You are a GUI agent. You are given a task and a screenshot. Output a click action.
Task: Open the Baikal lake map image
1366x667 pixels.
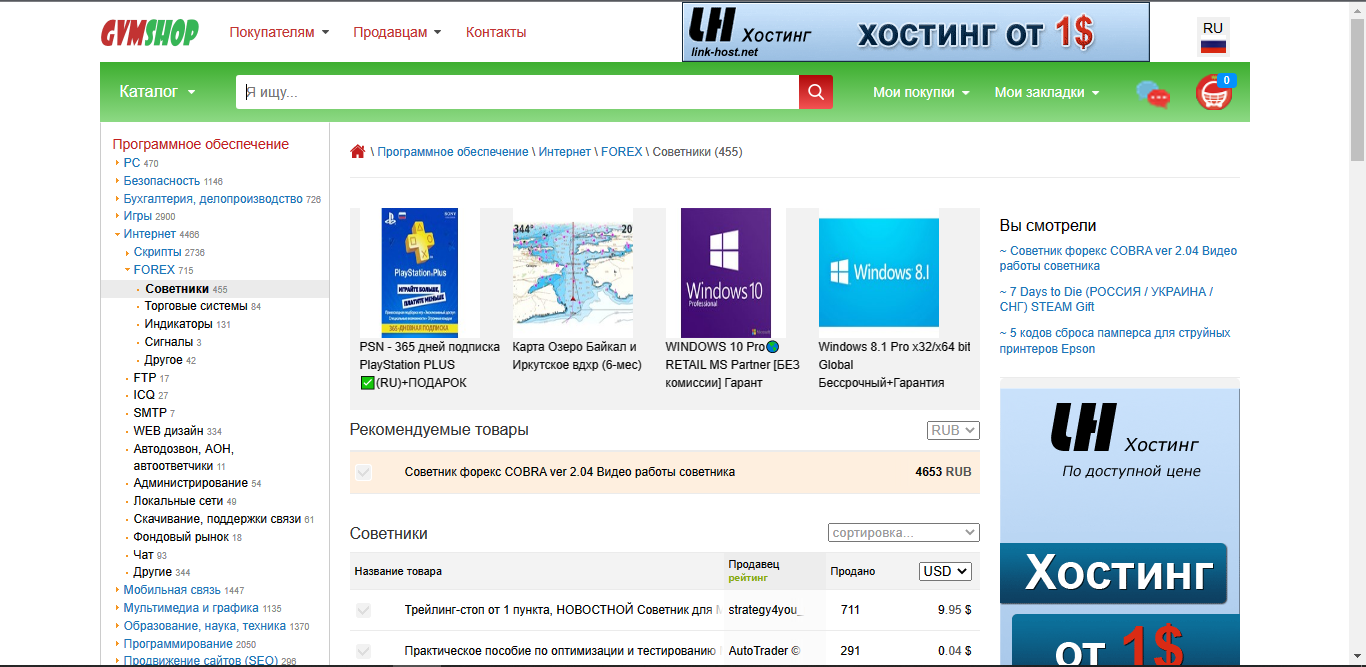pos(573,273)
